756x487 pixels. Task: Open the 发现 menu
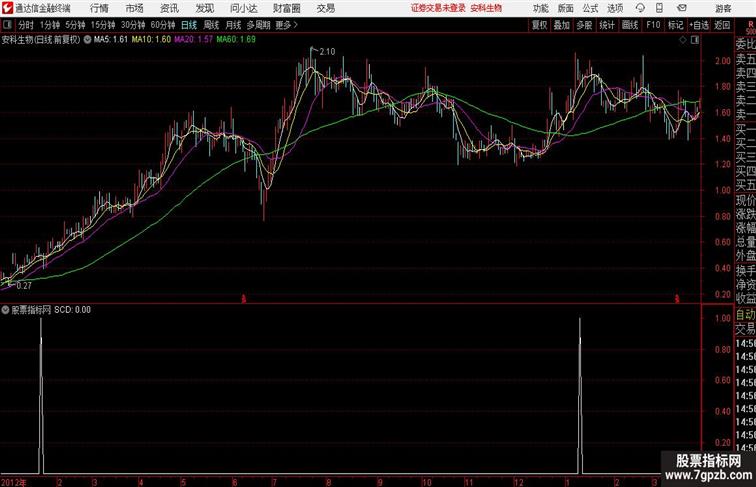tap(204, 8)
